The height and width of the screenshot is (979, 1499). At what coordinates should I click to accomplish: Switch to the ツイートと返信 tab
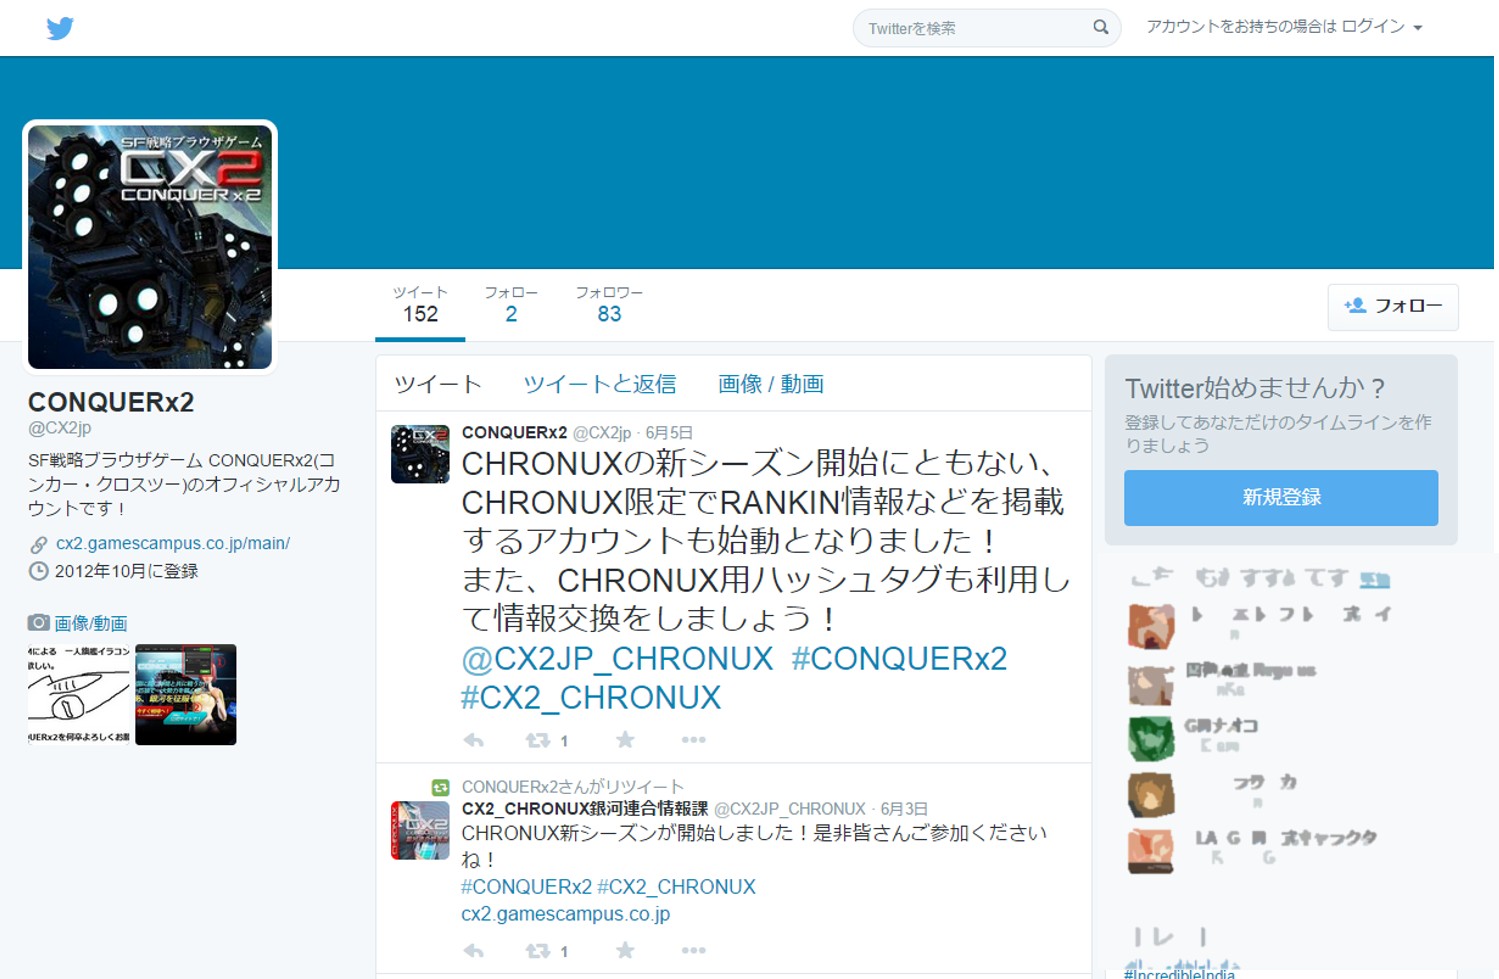(600, 384)
